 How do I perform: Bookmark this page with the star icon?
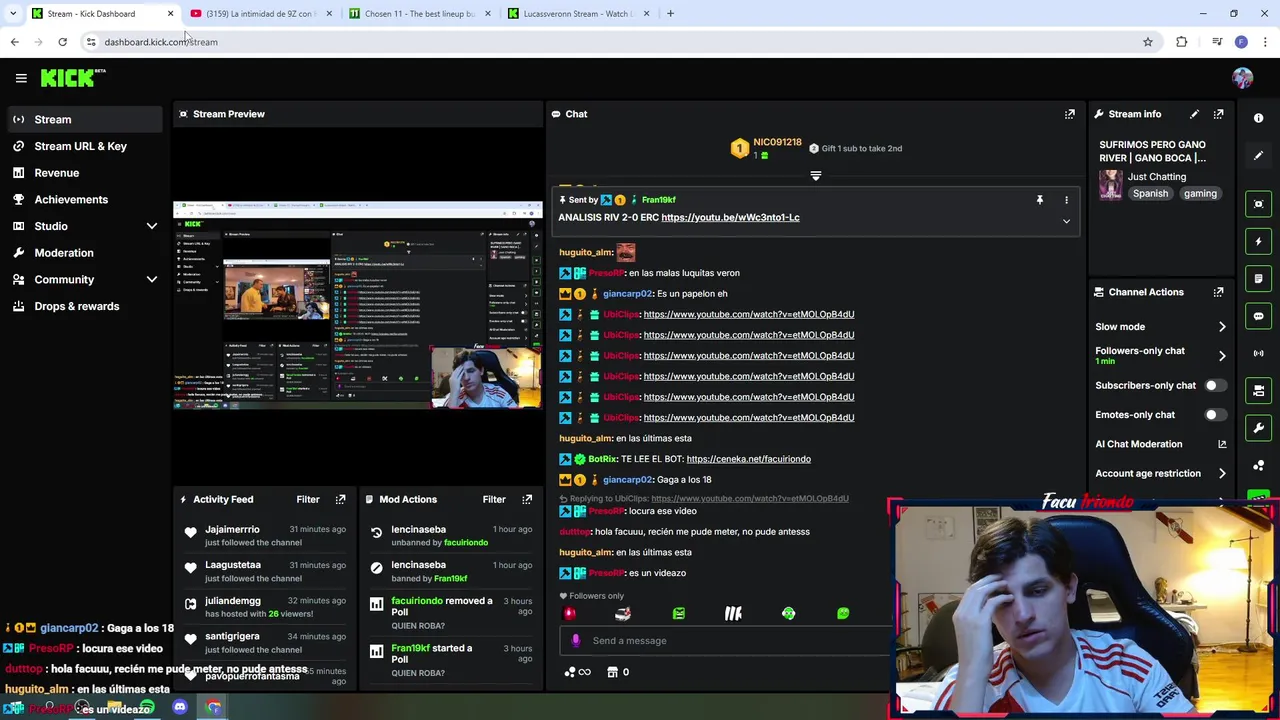point(1148,42)
